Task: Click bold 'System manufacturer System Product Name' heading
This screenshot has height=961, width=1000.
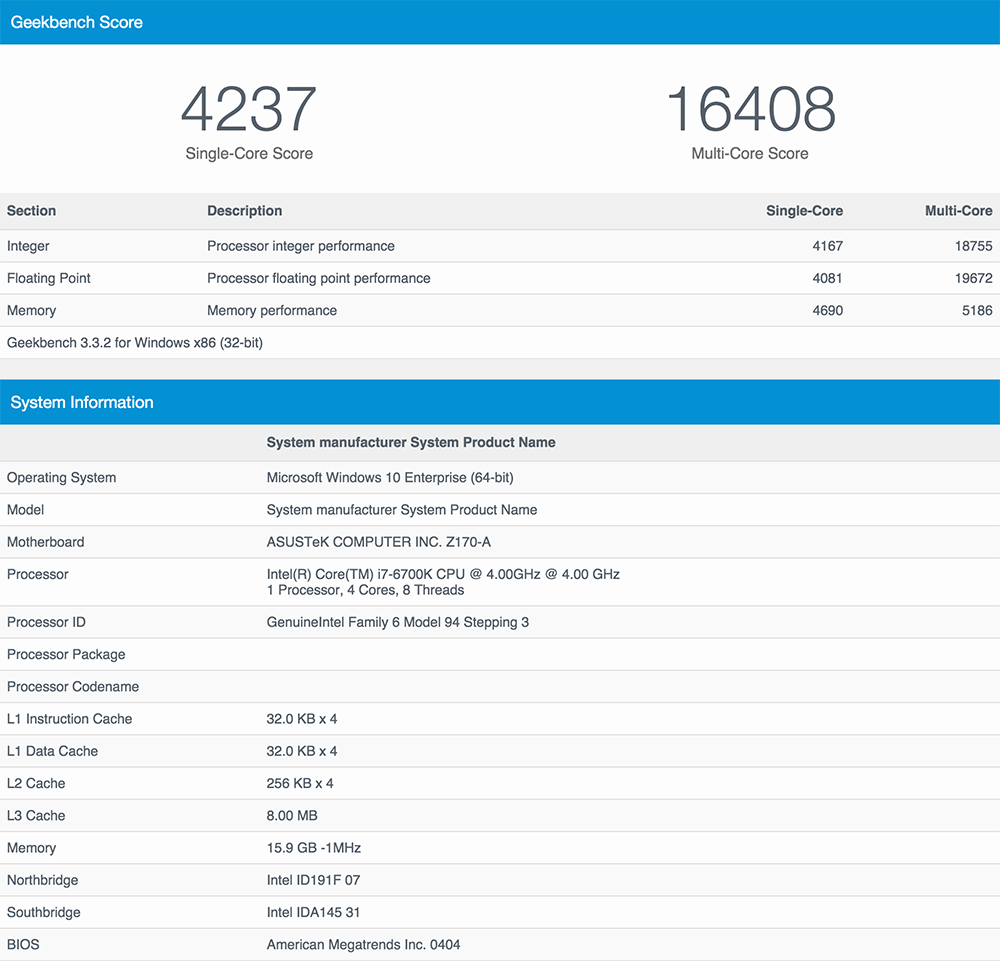Action: point(411,443)
